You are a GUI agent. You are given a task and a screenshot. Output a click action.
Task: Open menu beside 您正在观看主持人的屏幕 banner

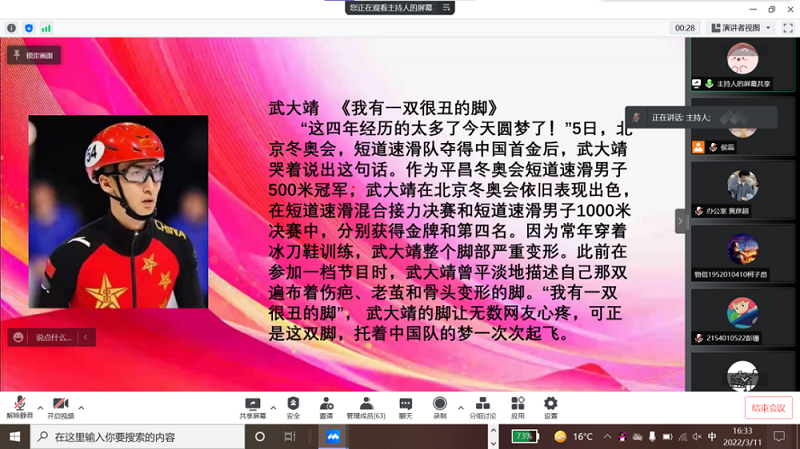click(447, 7)
